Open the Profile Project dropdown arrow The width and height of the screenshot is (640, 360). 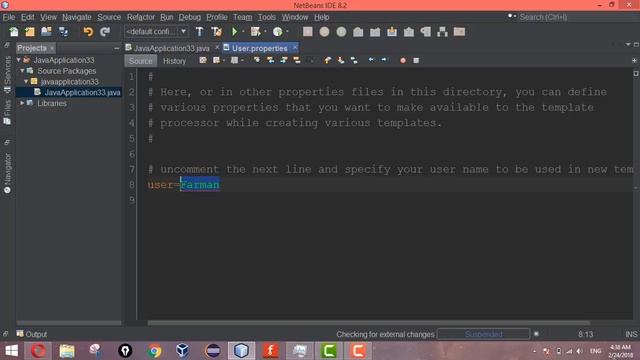coord(287,32)
